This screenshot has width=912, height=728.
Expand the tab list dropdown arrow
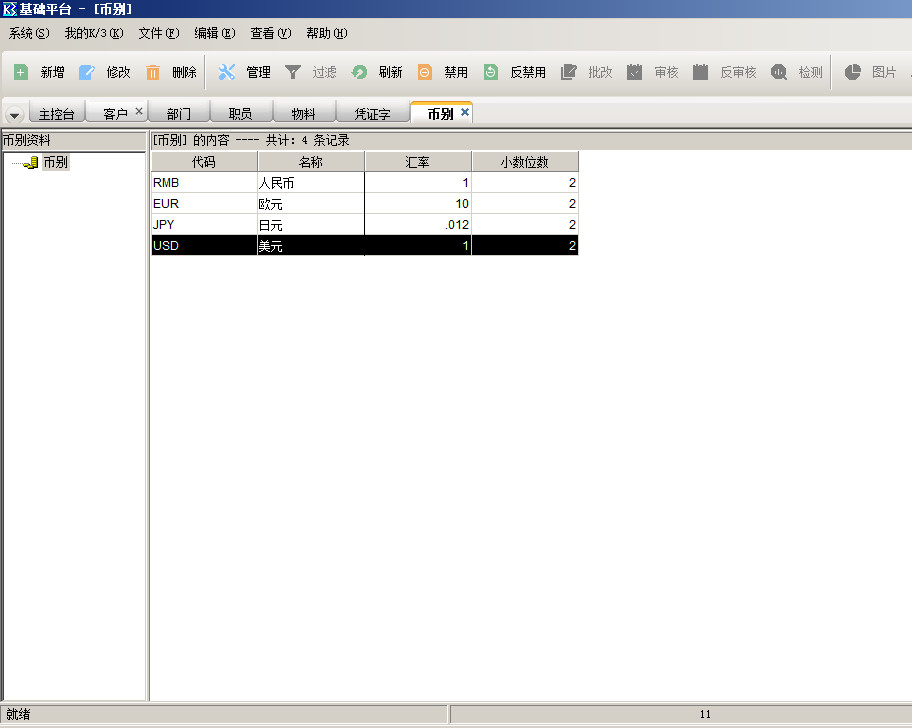tap(14, 114)
